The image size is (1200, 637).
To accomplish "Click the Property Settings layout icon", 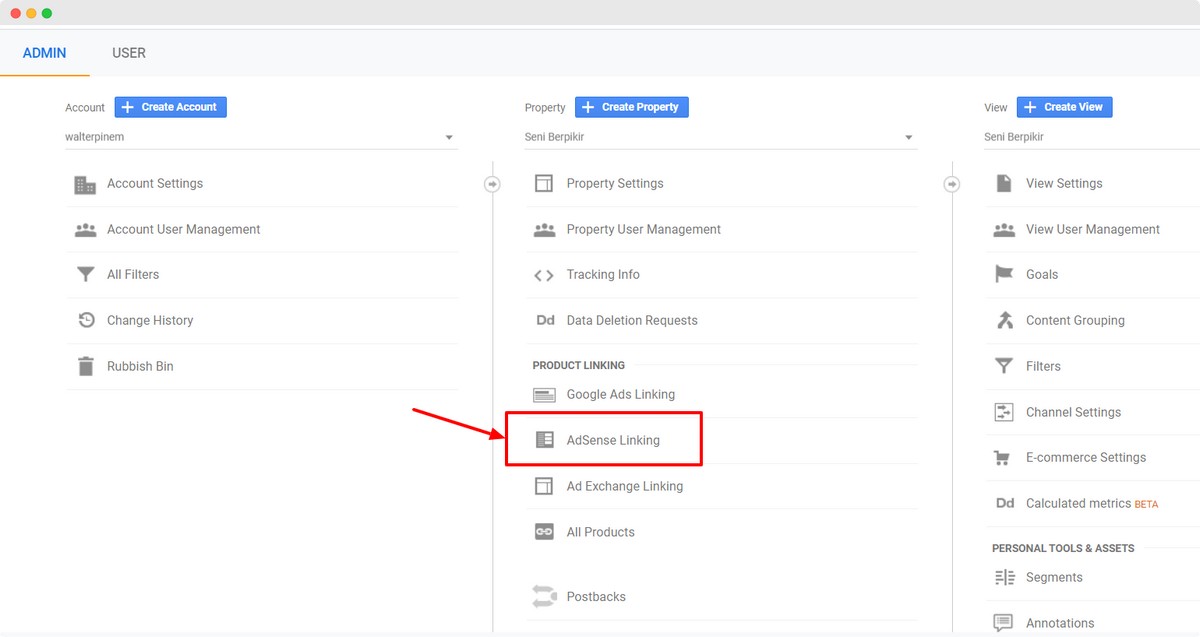I will 544,184.
